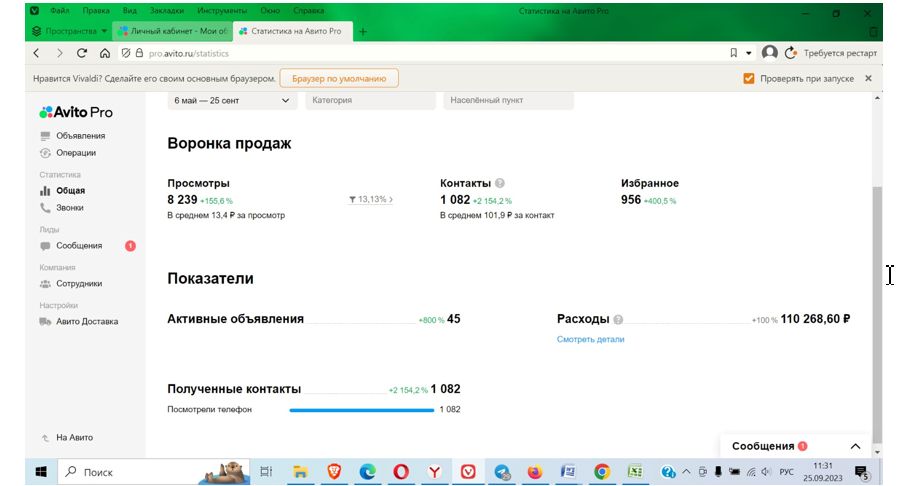The height and width of the screenshot is (486, 900).
Task: Click the Населённый пункт filter field
Action: point(508,100)
